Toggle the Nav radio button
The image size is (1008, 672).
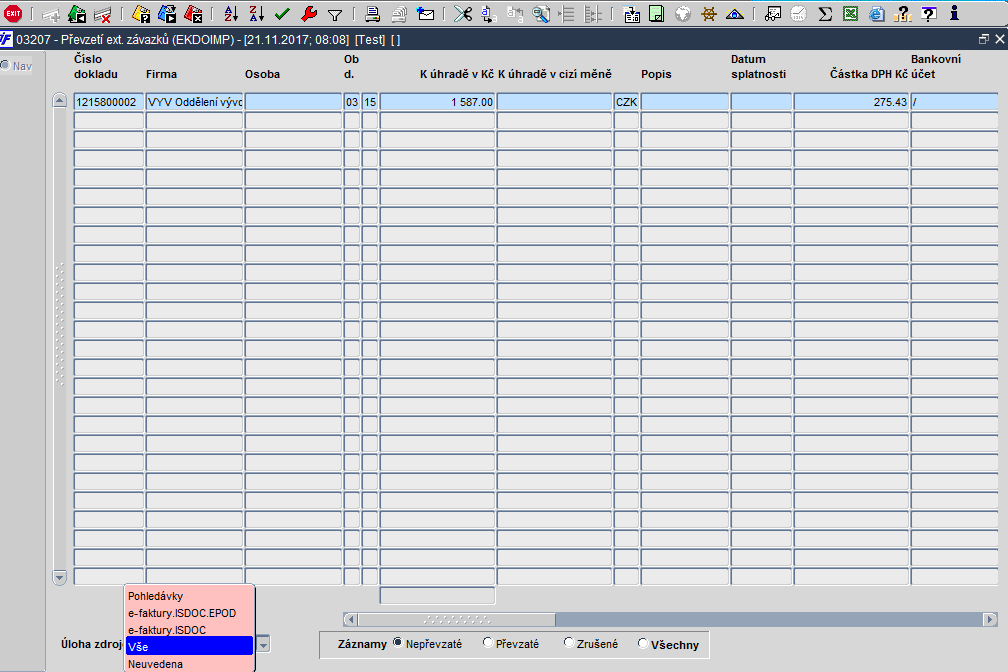[x=4, y=65]
